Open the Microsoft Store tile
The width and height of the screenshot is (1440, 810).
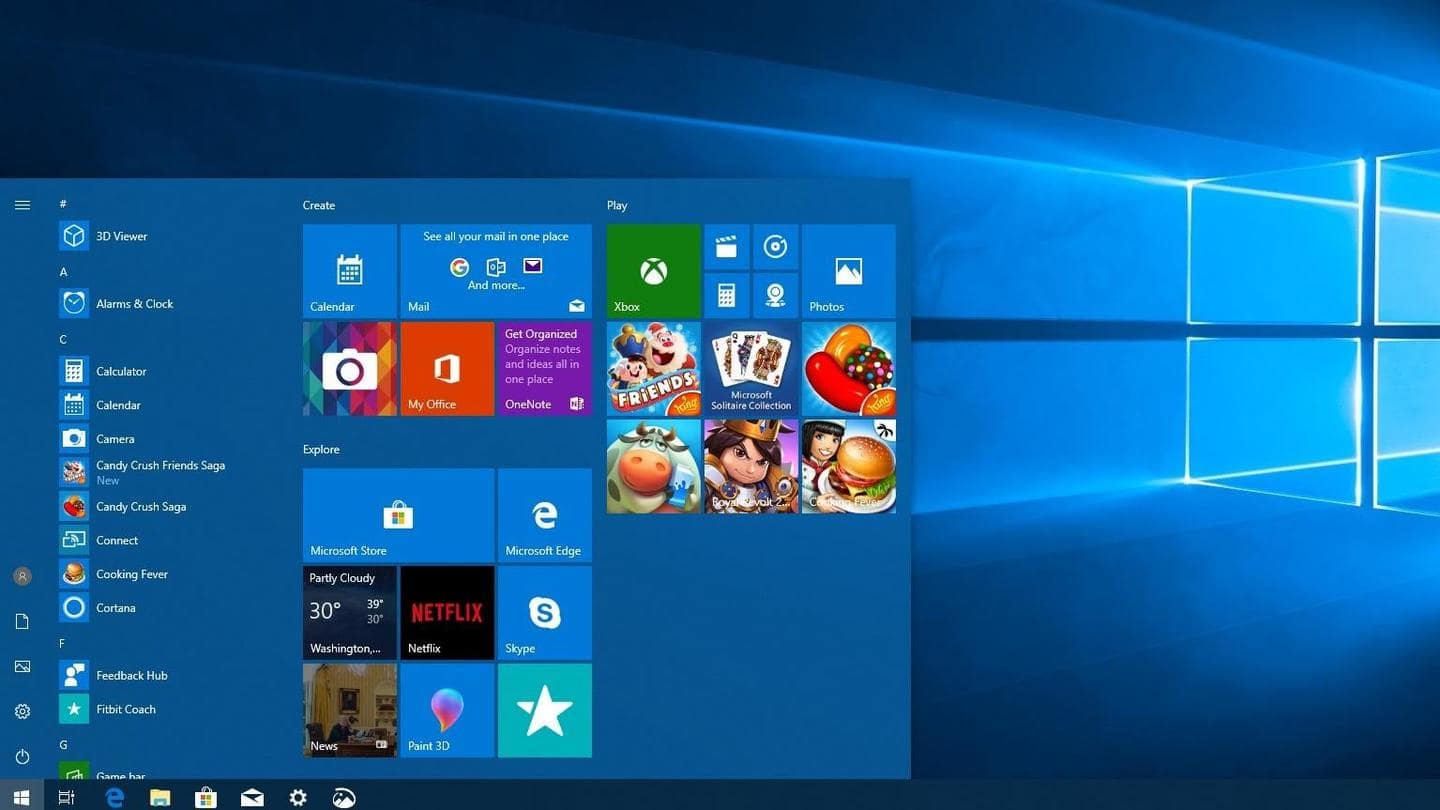(398, 515)
